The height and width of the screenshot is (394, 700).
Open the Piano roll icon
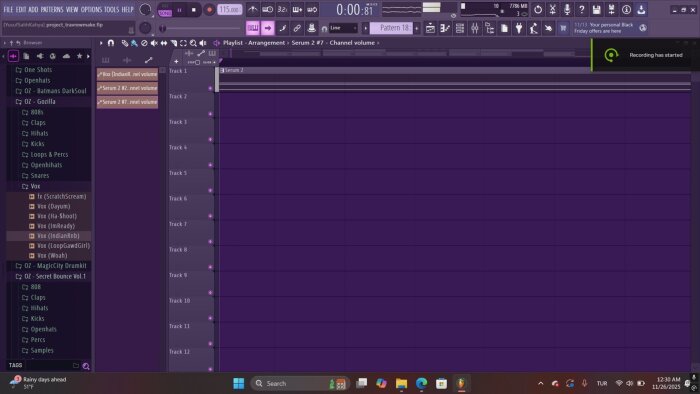445,28
